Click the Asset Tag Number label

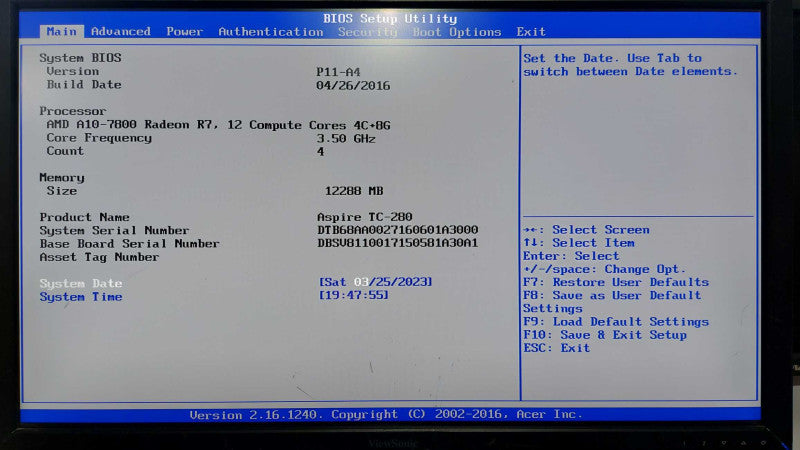pyautogui.click(x=99, y=257)
